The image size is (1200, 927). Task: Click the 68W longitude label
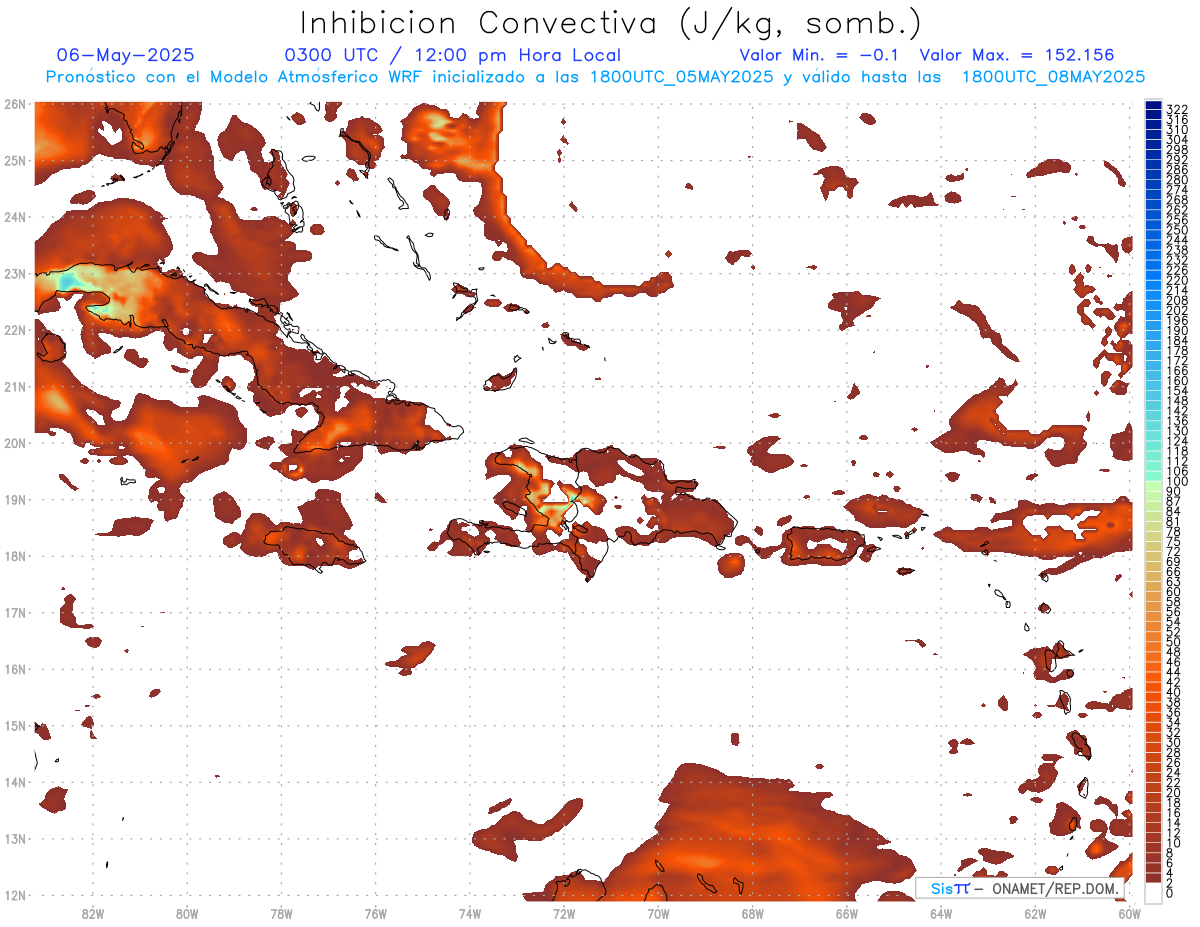pos(753,913)
